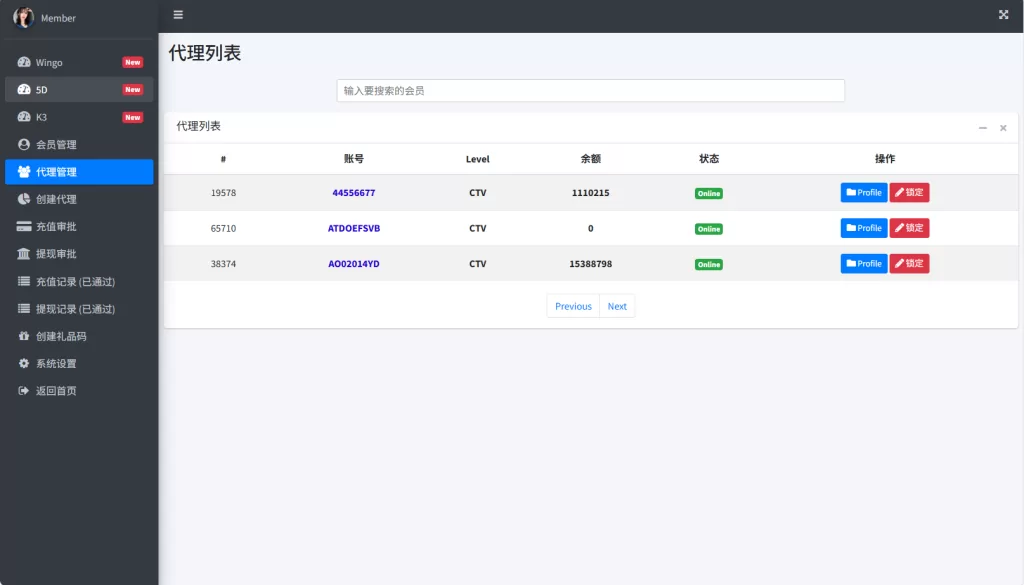The image size is (1024, 585).
Task: Click the Member profile avatar
Action: (24, 17)
